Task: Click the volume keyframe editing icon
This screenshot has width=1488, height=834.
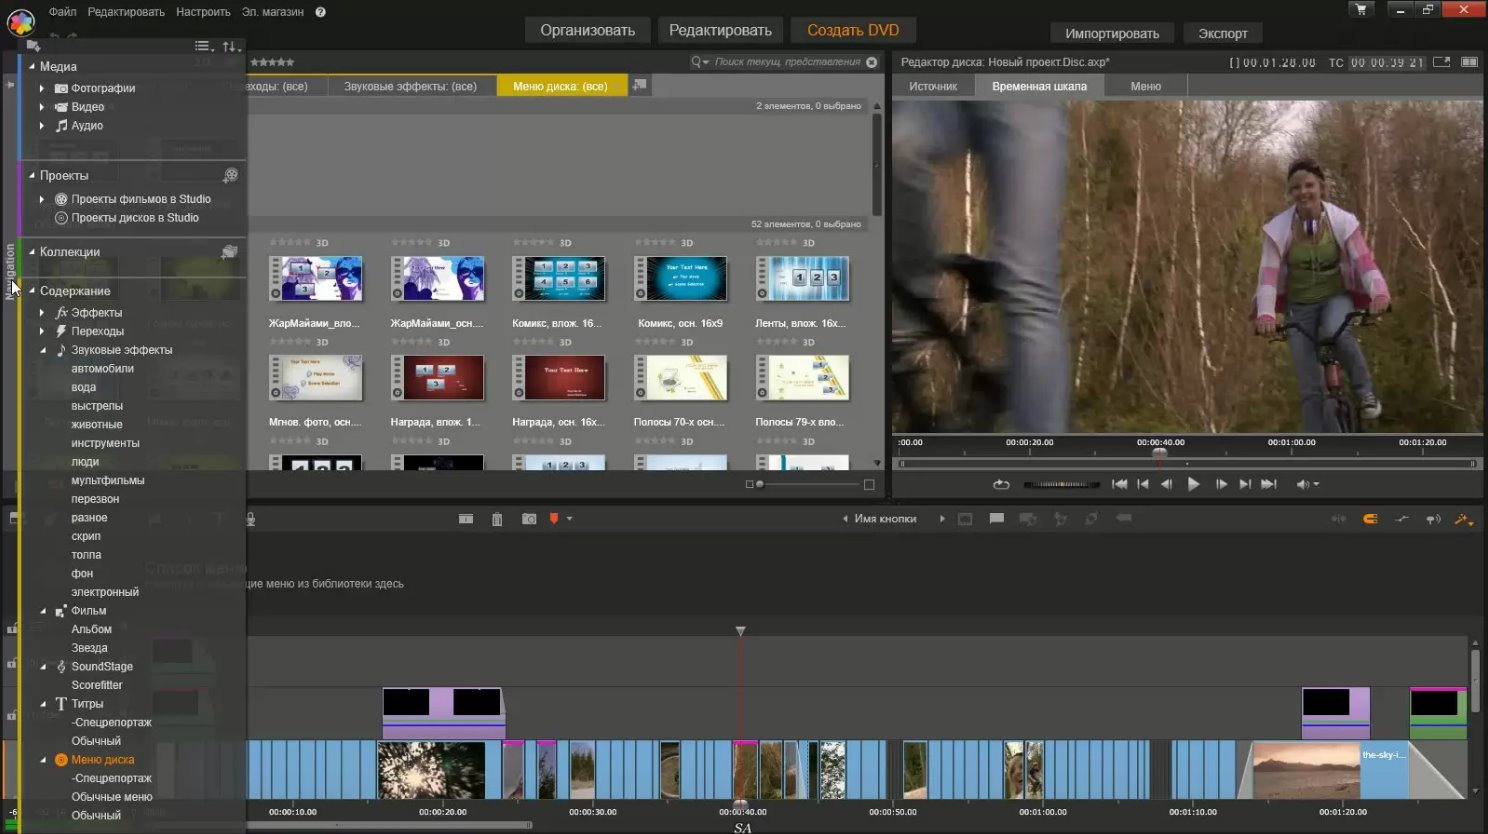Action: (x=1402, y=519)
